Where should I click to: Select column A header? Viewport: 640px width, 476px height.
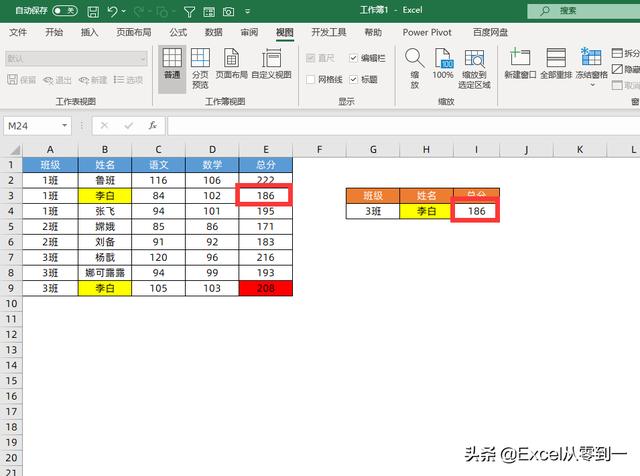[50, 150]
